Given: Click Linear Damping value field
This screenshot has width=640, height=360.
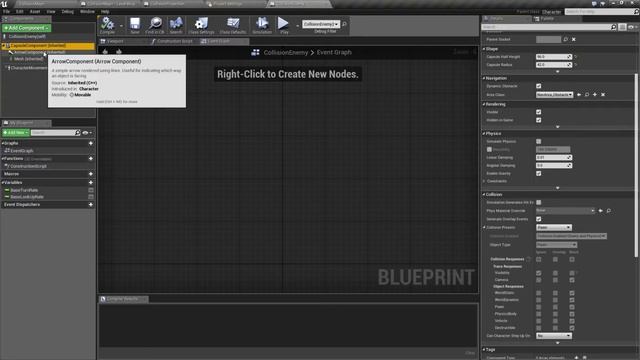Looking at the screenshot, I should click(x=553, y=158).
